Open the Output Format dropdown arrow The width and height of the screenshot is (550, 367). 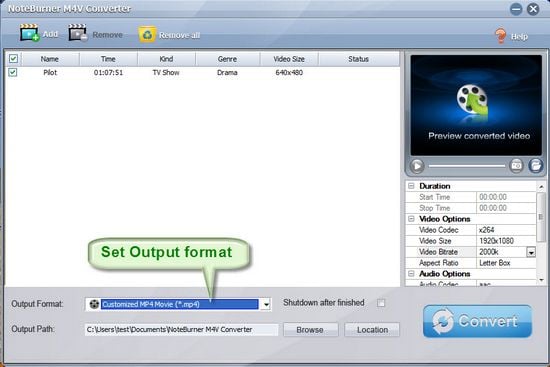pyautogui.click(x=266, y=304)
